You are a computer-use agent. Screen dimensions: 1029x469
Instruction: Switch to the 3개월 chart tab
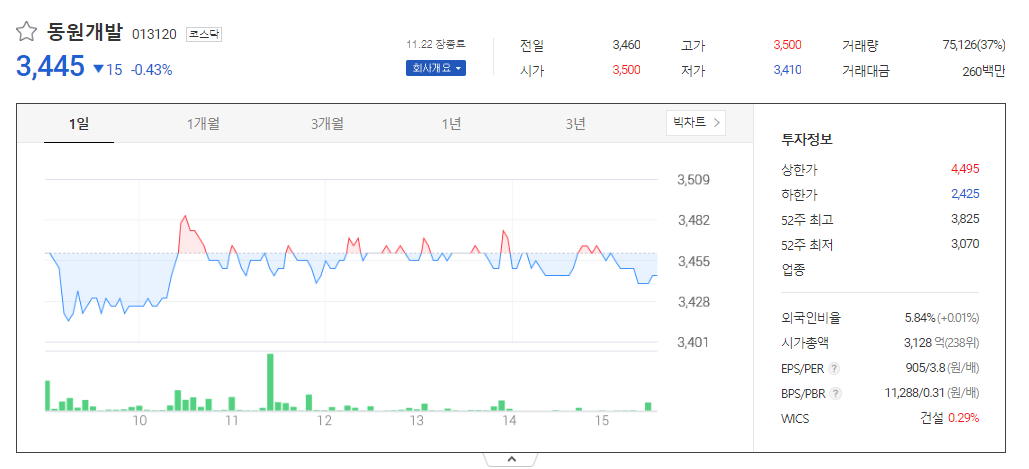327,123
